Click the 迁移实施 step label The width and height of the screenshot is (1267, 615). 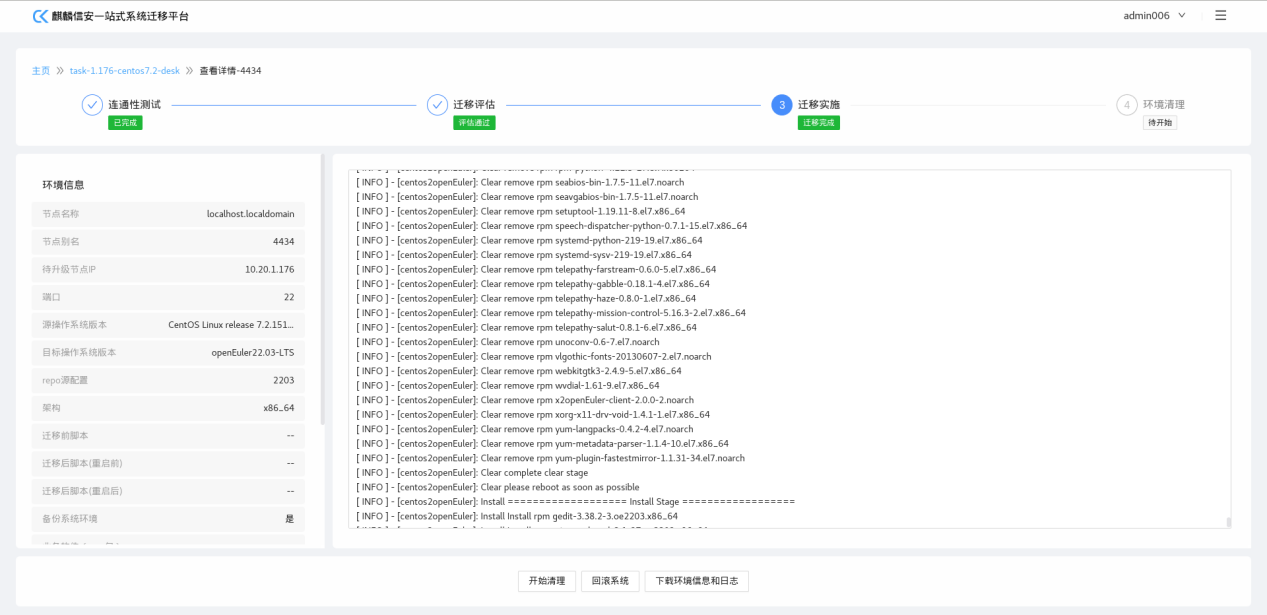819,105
